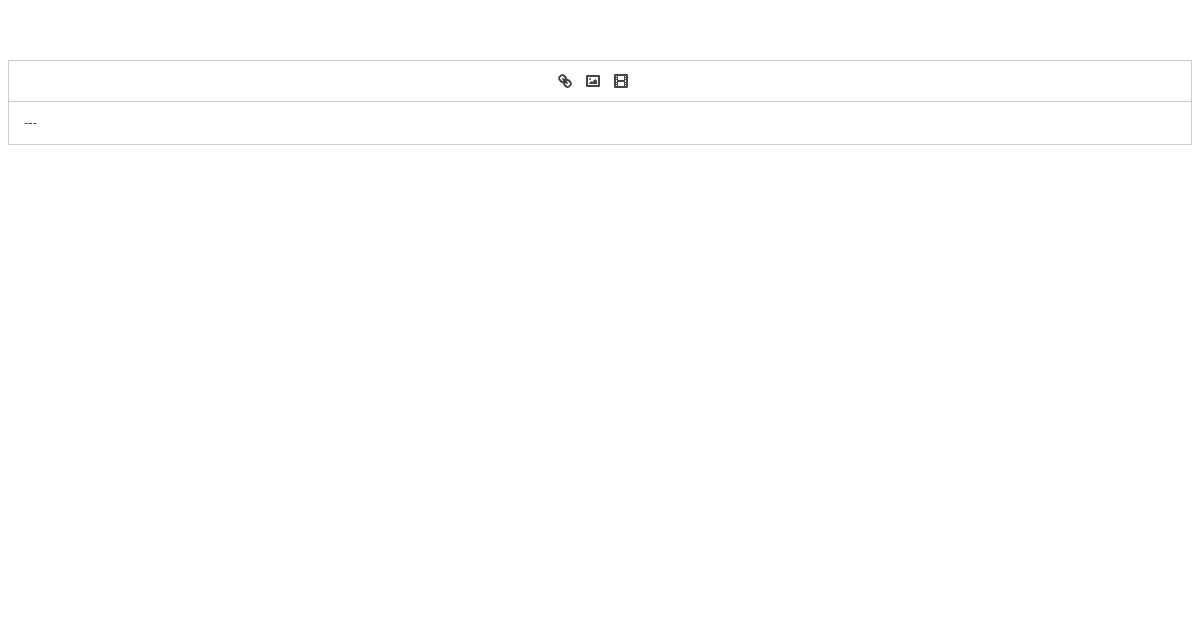Click empty toolbar area beside link icon
The image size is (1200, 630).
click(x=280, y=81)
